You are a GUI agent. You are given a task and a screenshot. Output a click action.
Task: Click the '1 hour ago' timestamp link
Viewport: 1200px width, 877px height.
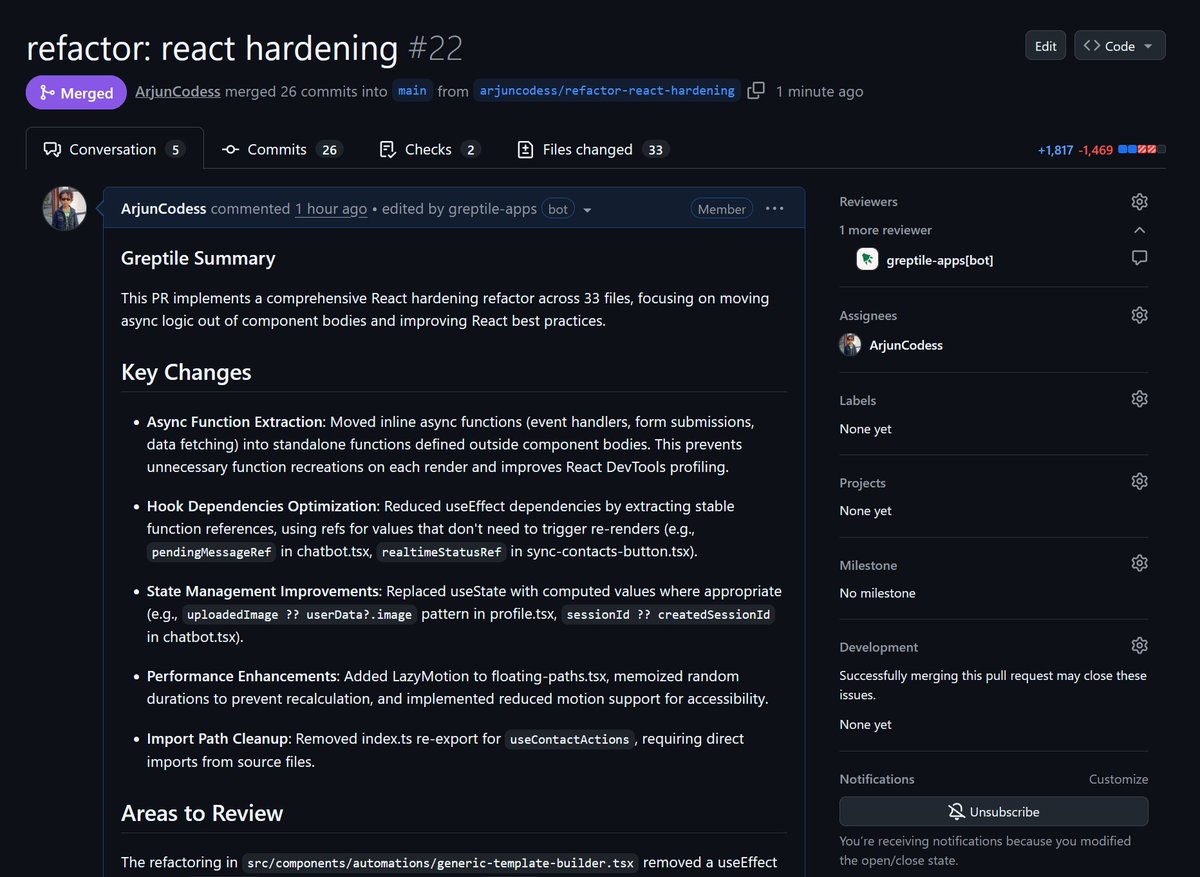point(331,209)
